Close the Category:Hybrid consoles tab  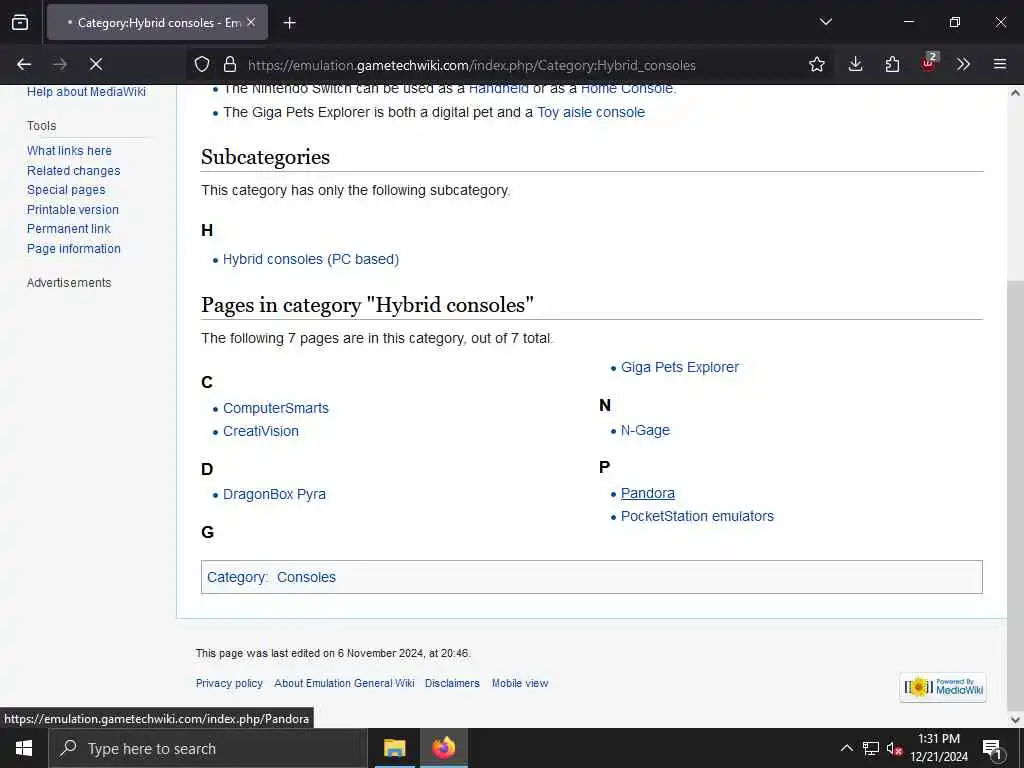point(251,22)
